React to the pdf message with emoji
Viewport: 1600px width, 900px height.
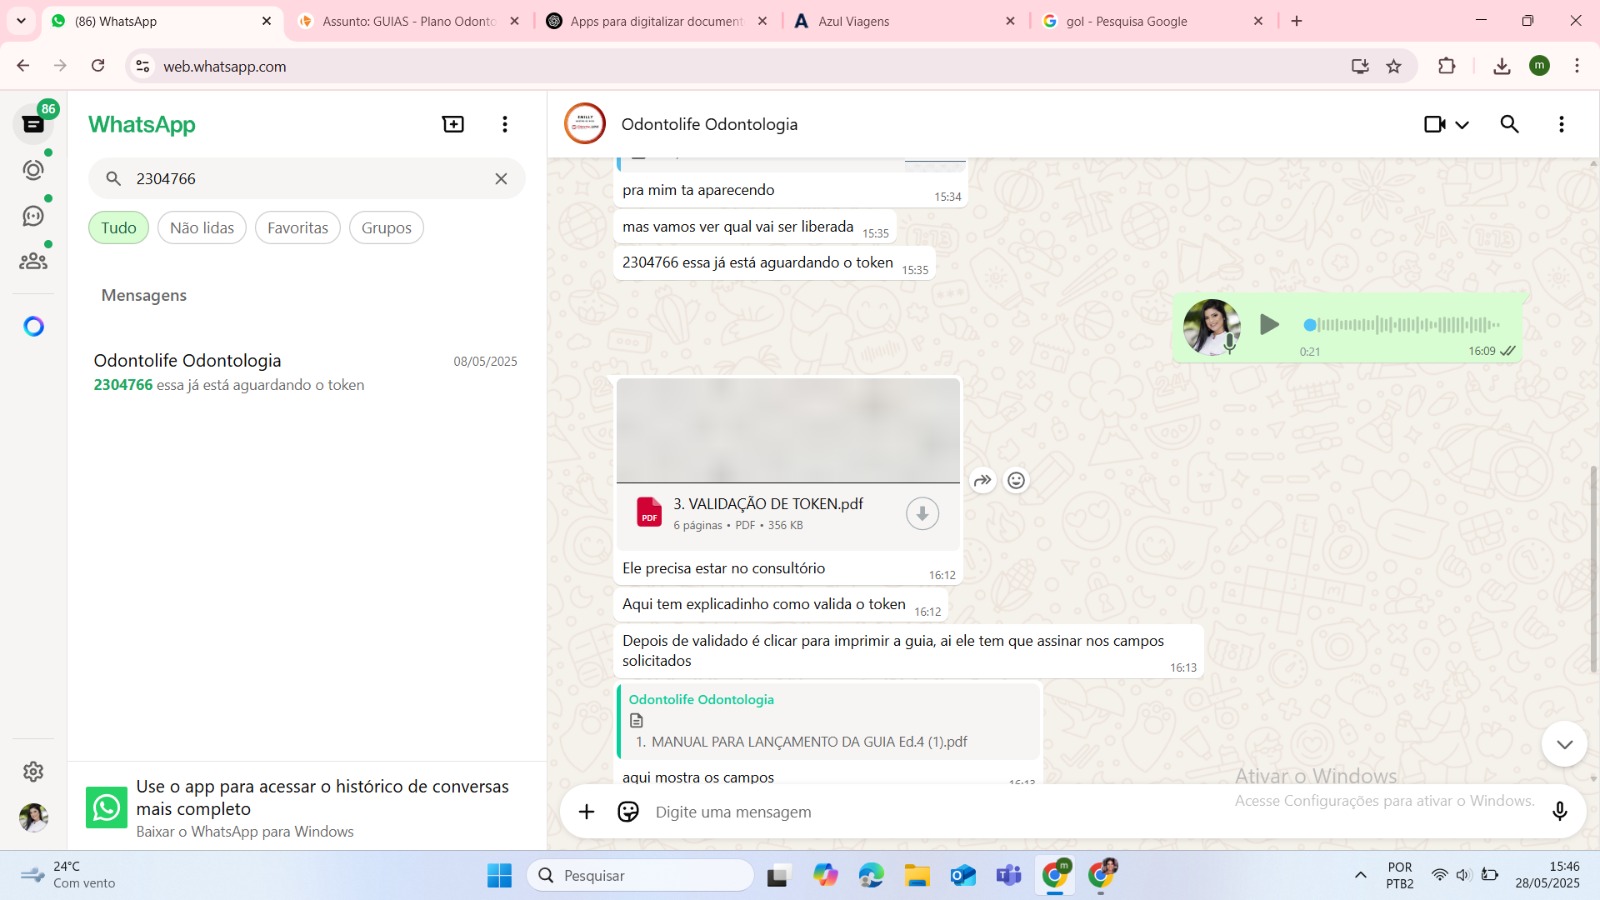tap(1016, 481)
